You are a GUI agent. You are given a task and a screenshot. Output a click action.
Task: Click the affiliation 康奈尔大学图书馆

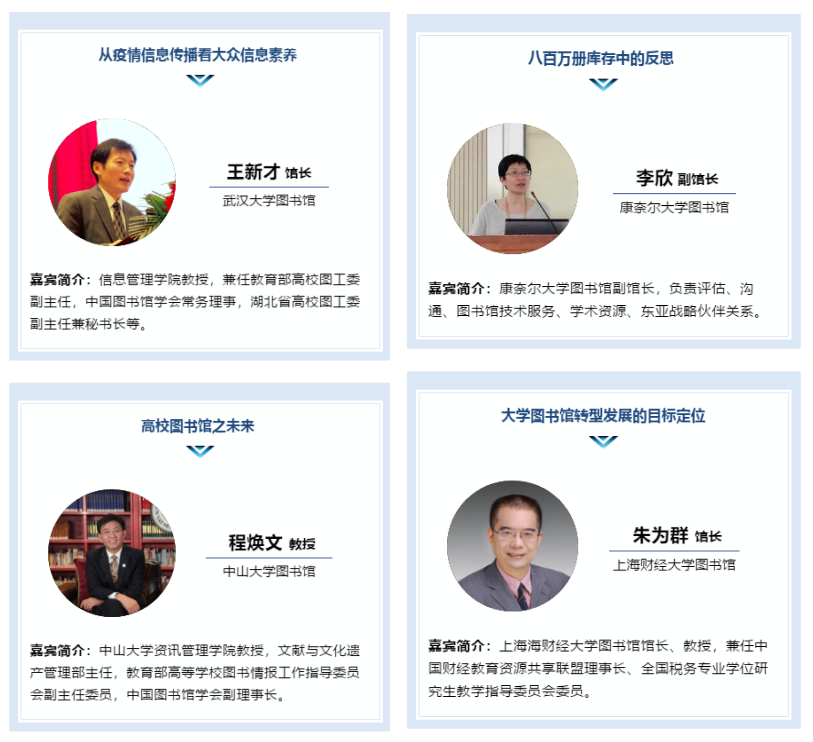(x=674, y=207)
